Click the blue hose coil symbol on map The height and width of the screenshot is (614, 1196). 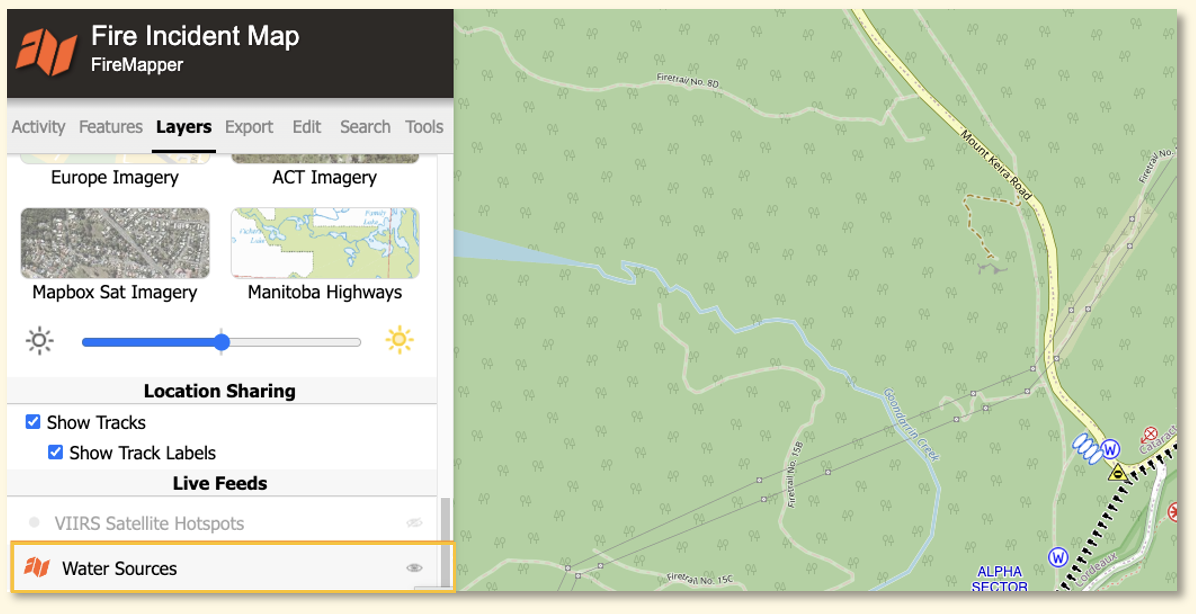coord(1086,448)
